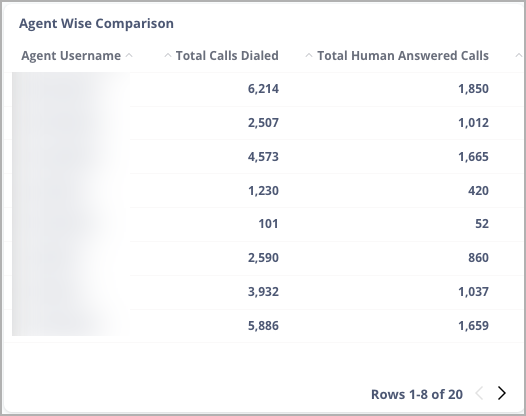Select the 860 answered calls value
The width and height of the screenshot is (526, 416).
[478, 258]
